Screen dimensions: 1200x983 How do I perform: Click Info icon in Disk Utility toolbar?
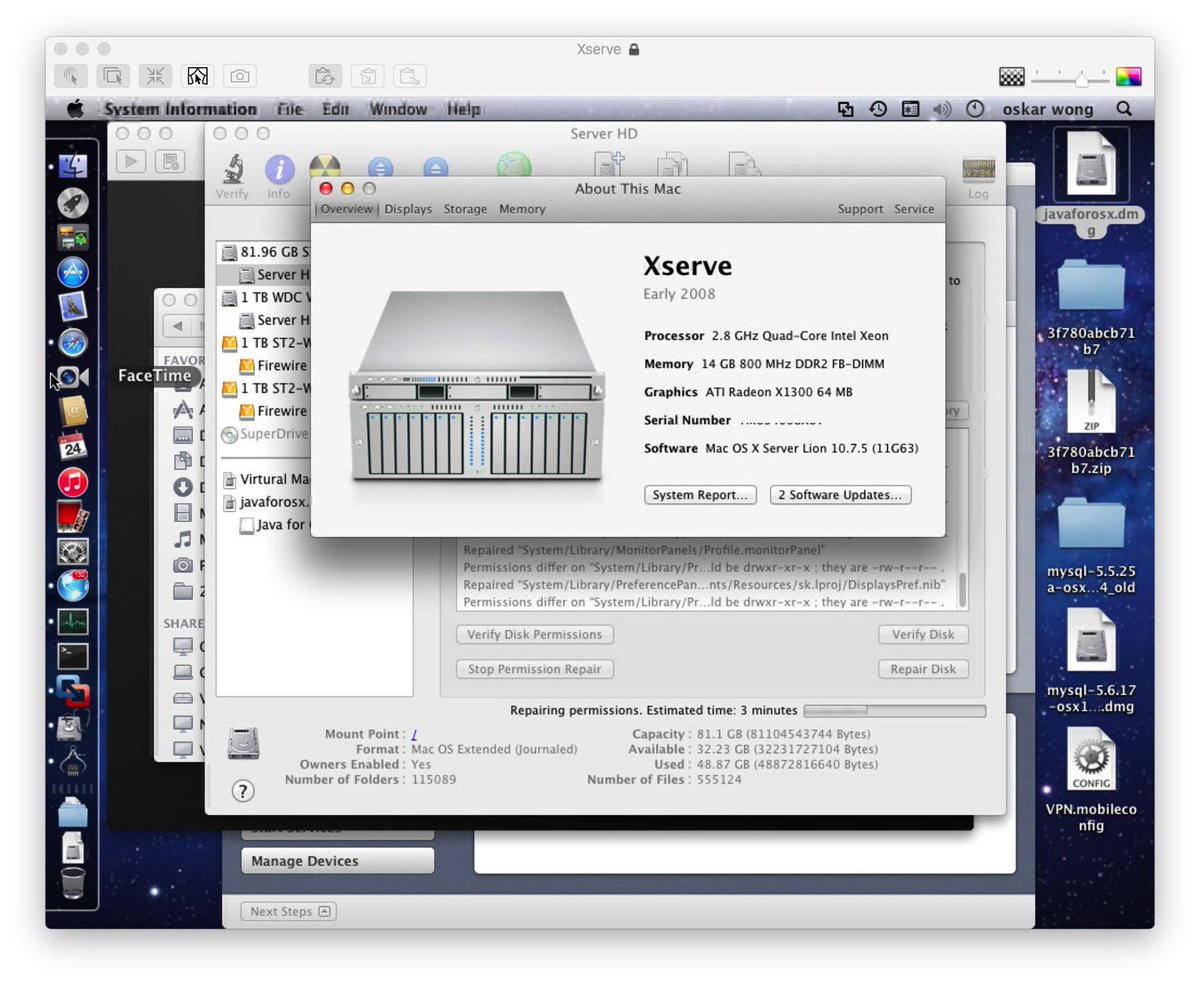coord(278,176)
